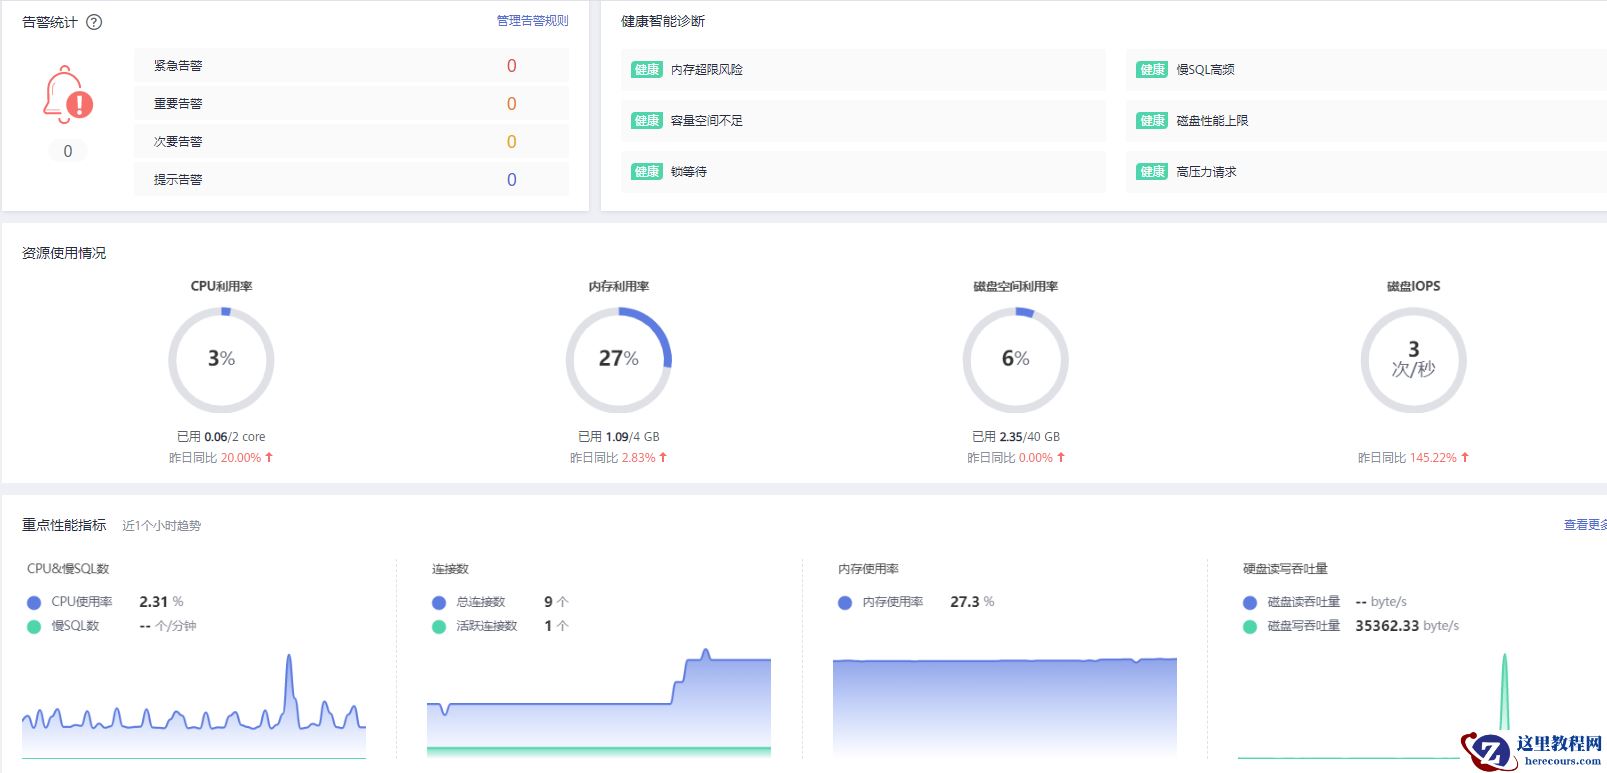This screenshot has height=773, width=1607.
Task: Select the 紧急告警 row
Action: (351, 65)
